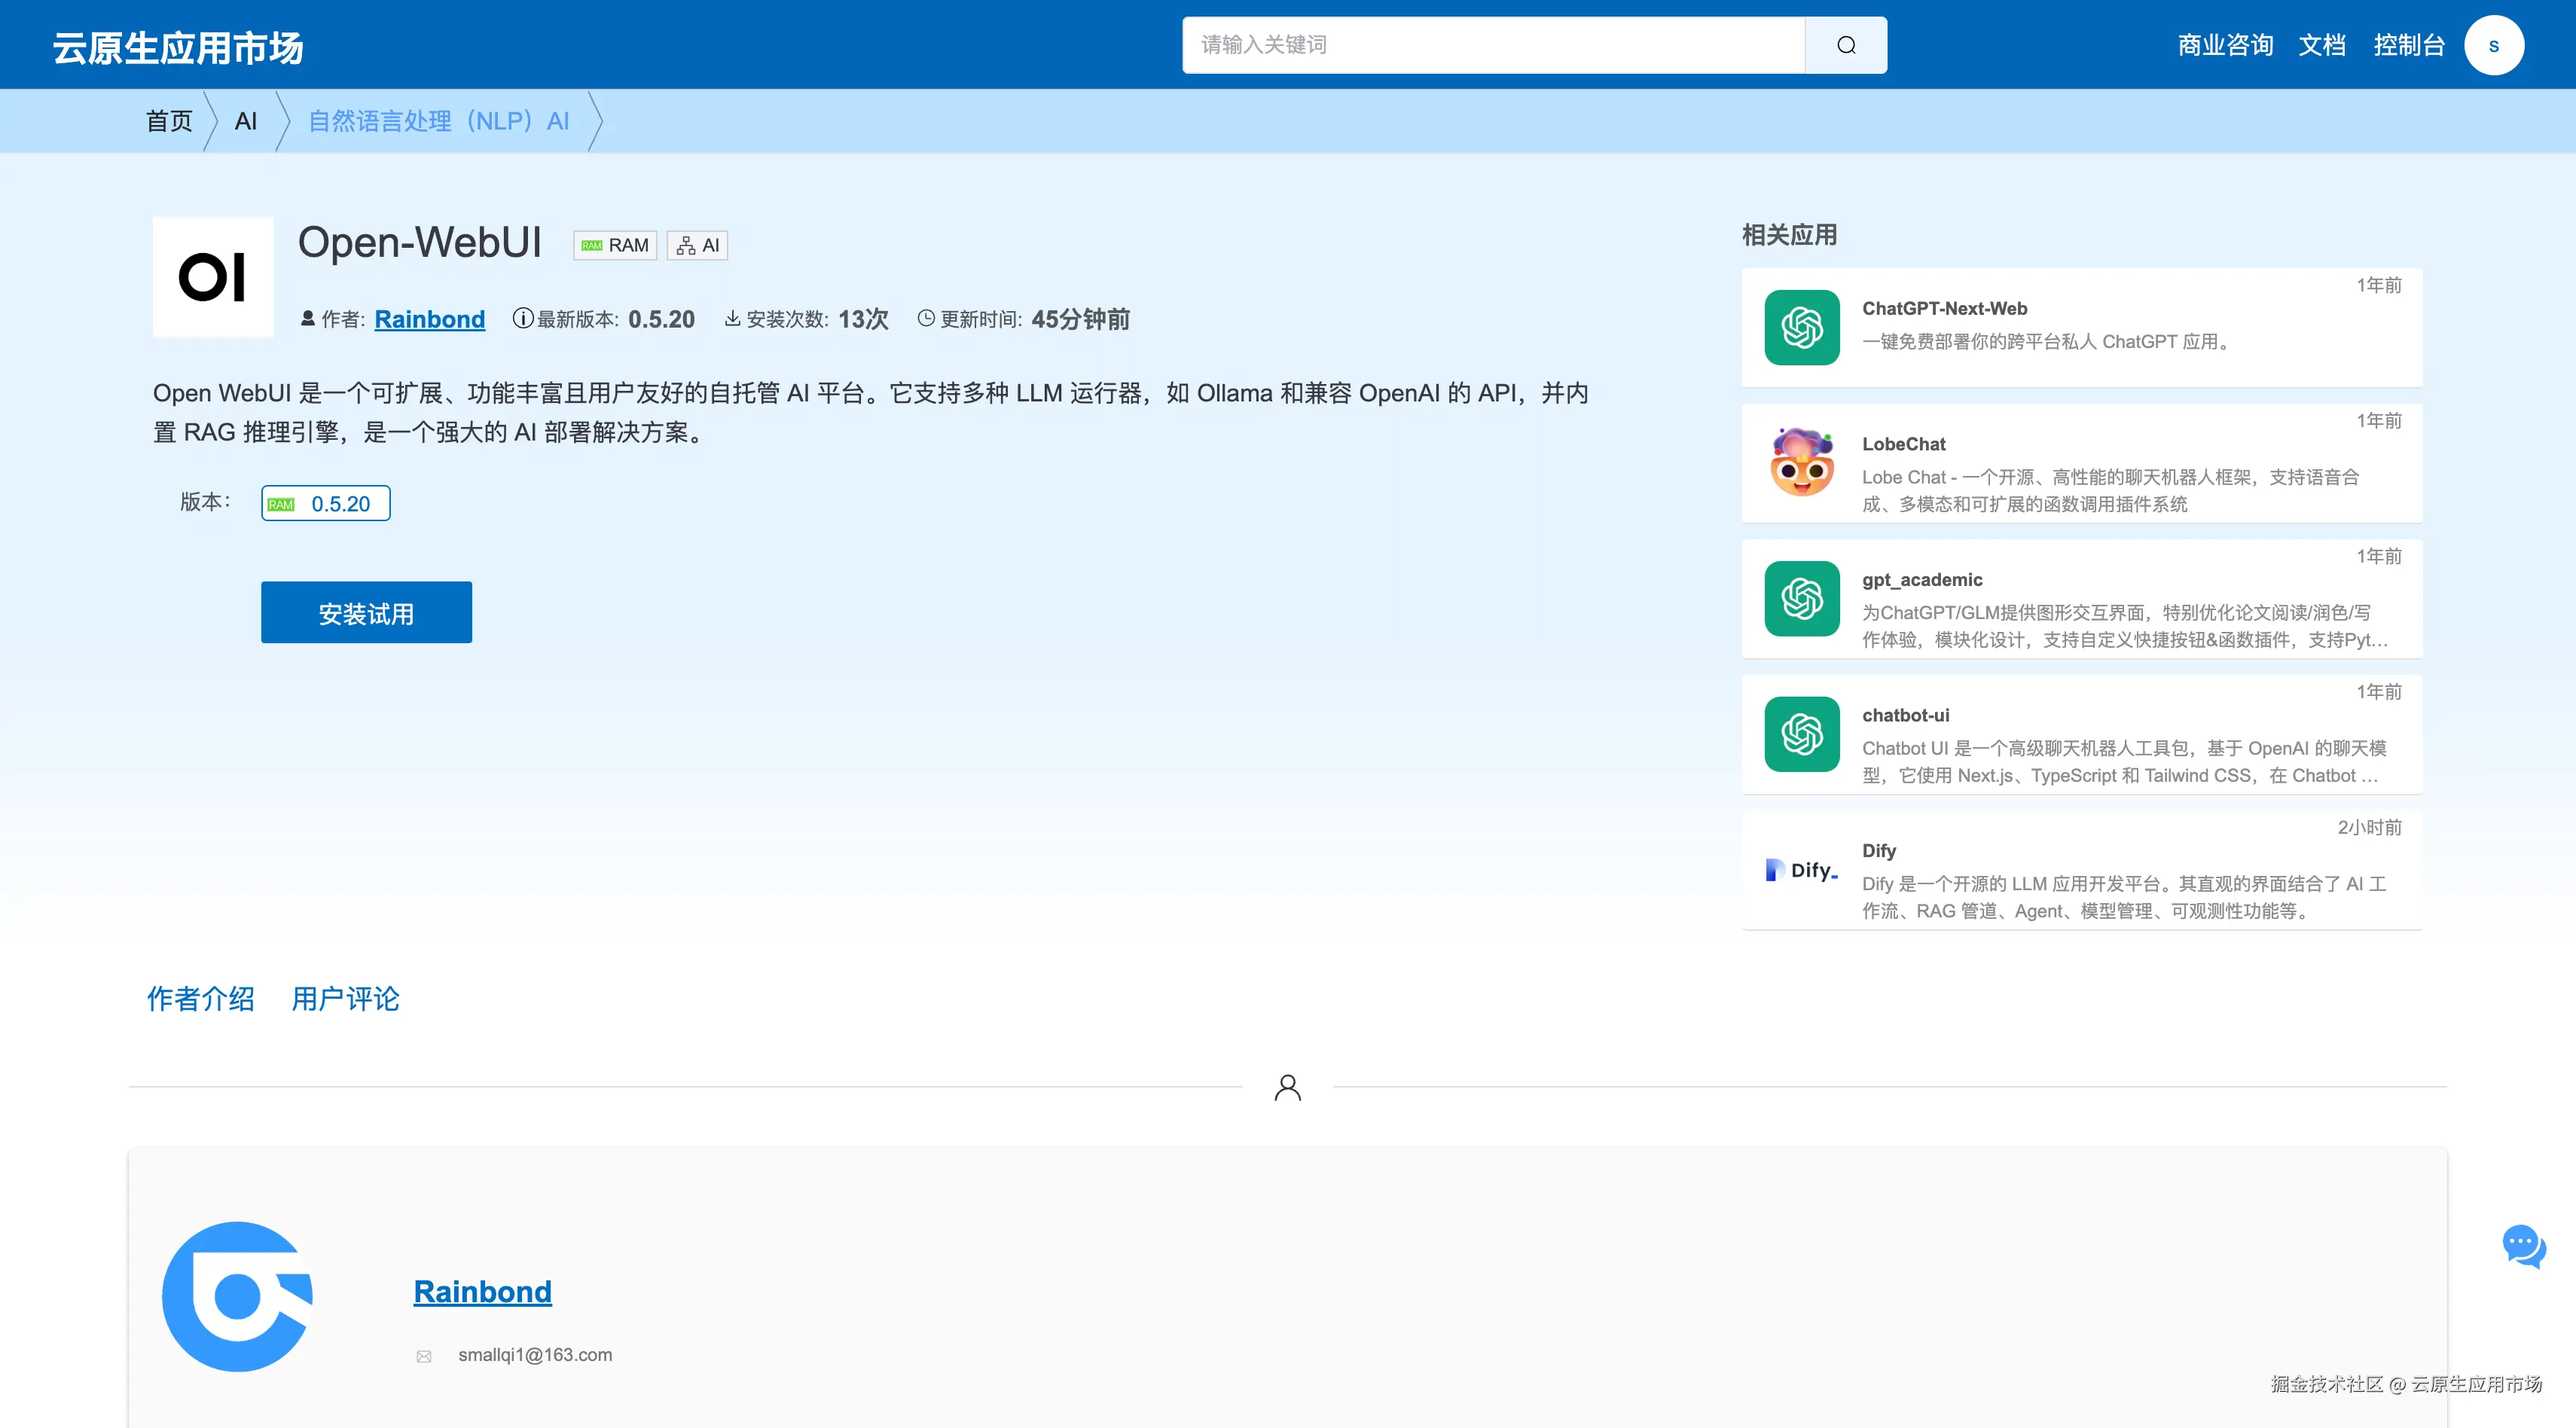Click the chatbot-ui app icon
This screenshot has width=2576, height=1428.
coord(1801,734)
